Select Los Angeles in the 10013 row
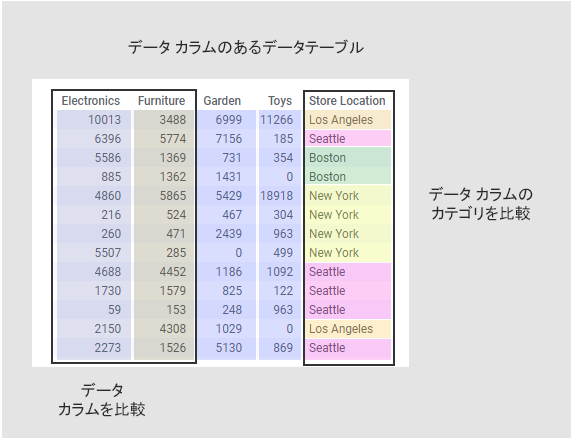This screenshot has height=439, width=571. point(341,120)
